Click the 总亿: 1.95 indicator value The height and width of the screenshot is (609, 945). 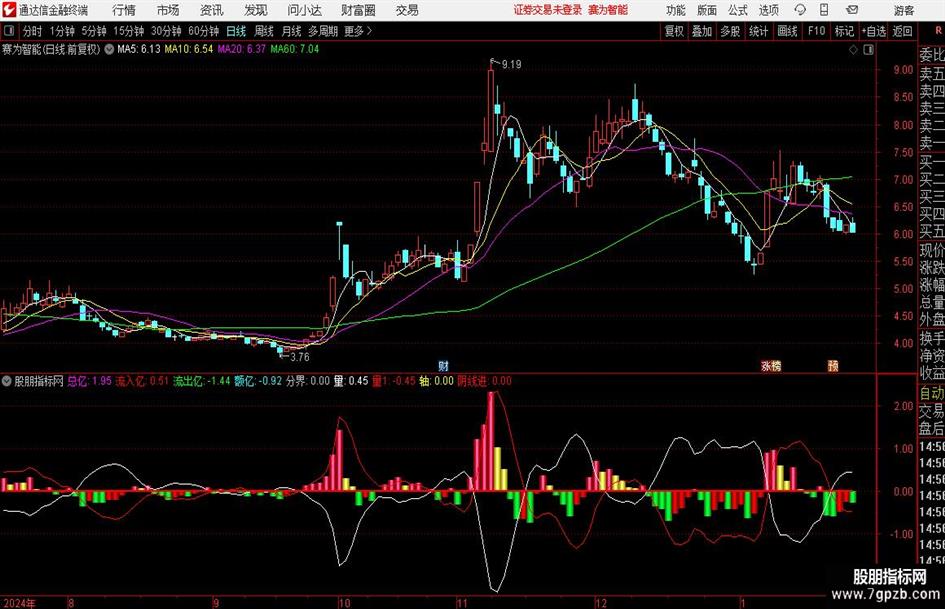coord(89,381)
